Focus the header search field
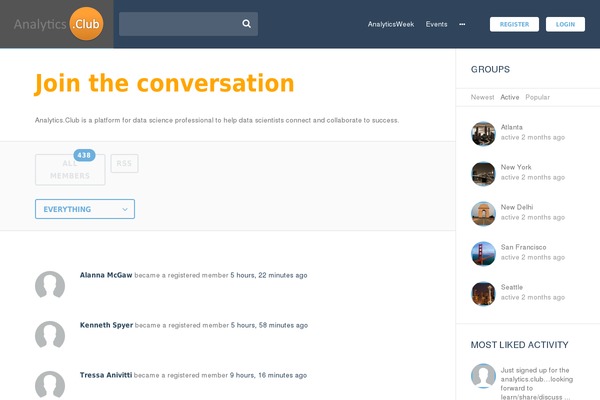The height and width of the screenshot is (400, 600). (188, 24)
